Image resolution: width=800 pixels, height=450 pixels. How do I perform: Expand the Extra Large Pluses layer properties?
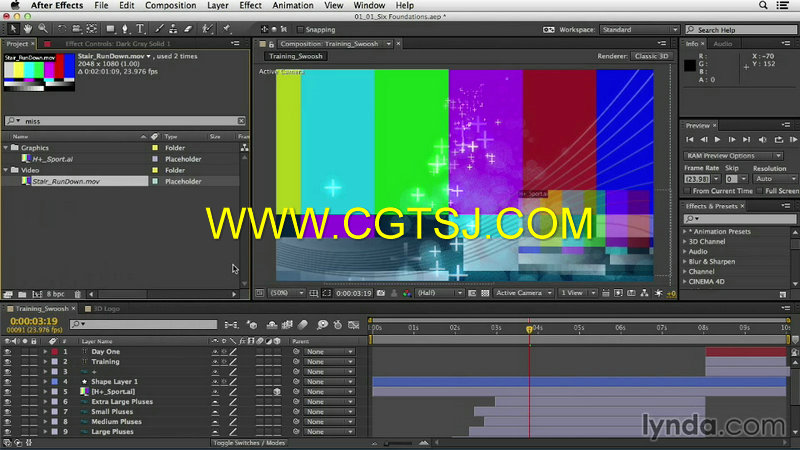click(x=45, y=402)
